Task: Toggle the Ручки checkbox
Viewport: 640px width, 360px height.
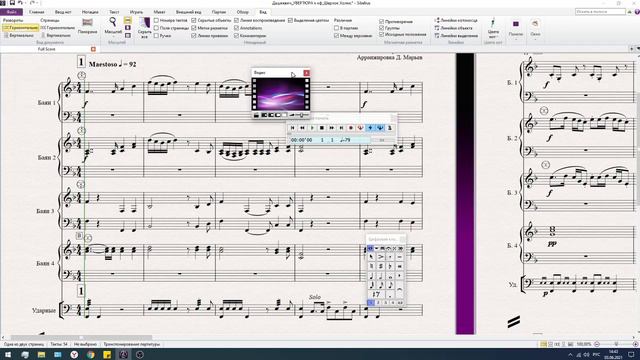Action: click(156, 36)
